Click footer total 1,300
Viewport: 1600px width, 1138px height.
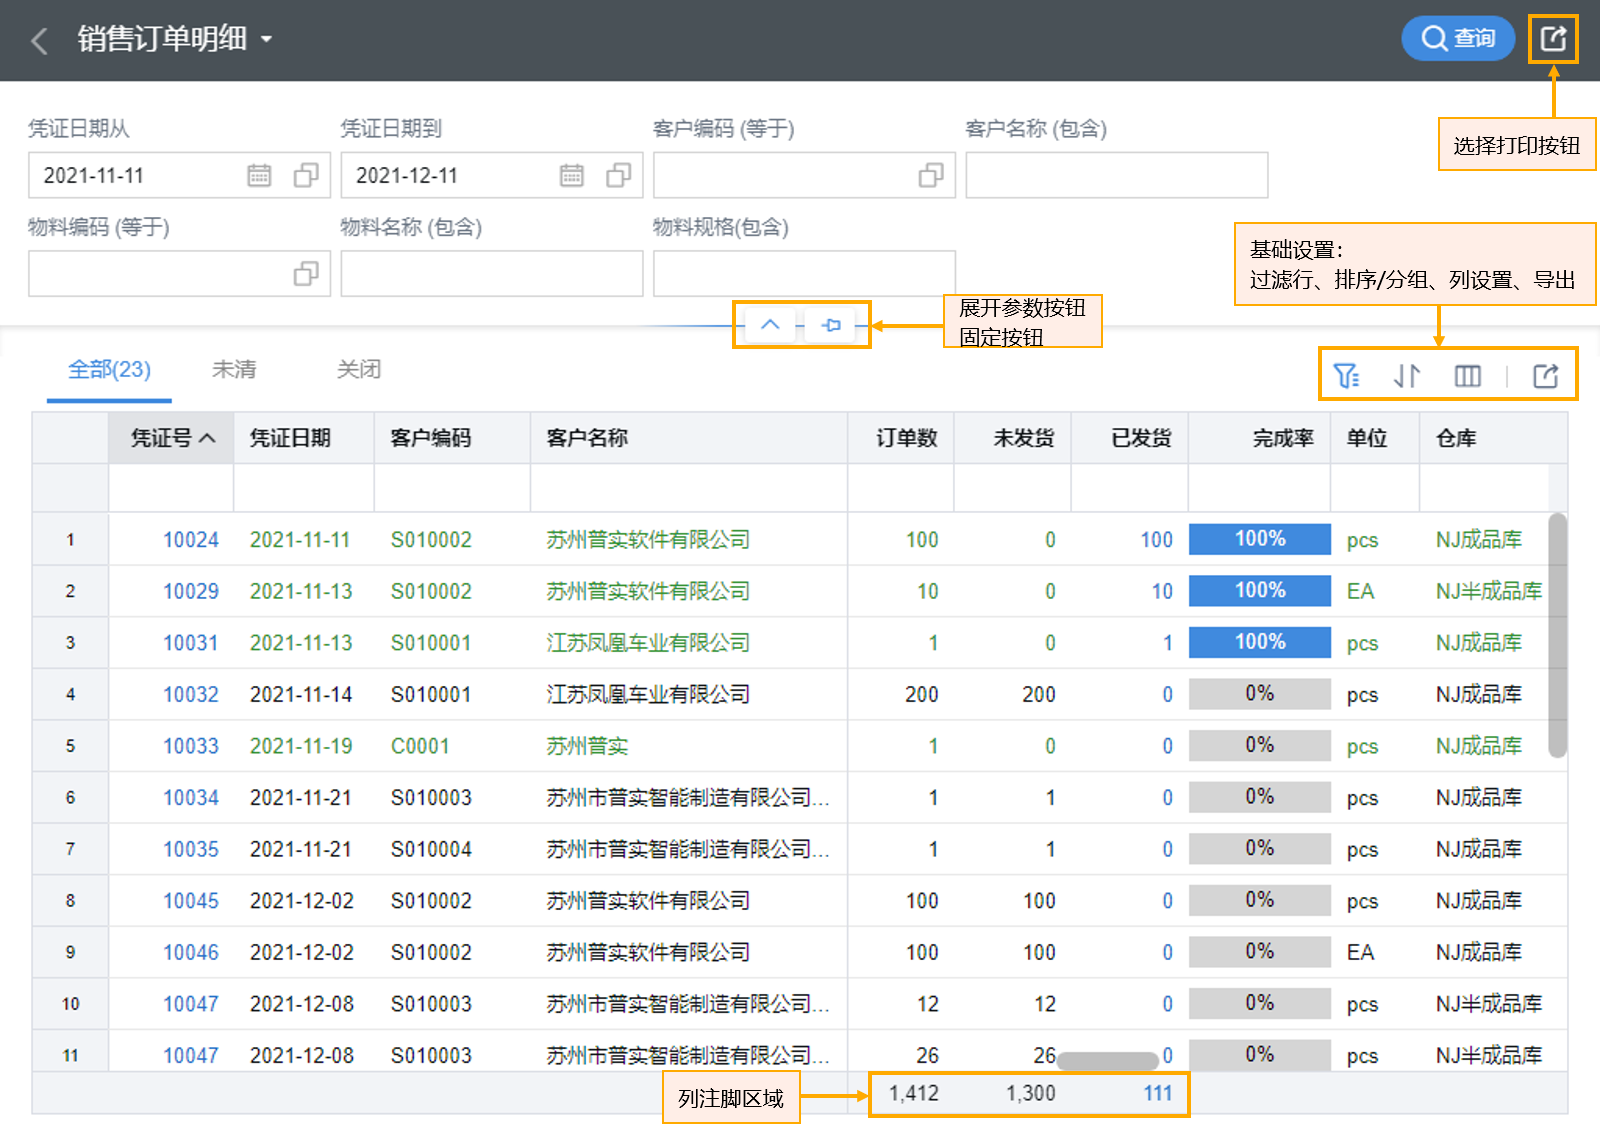pos(1031,1093)
